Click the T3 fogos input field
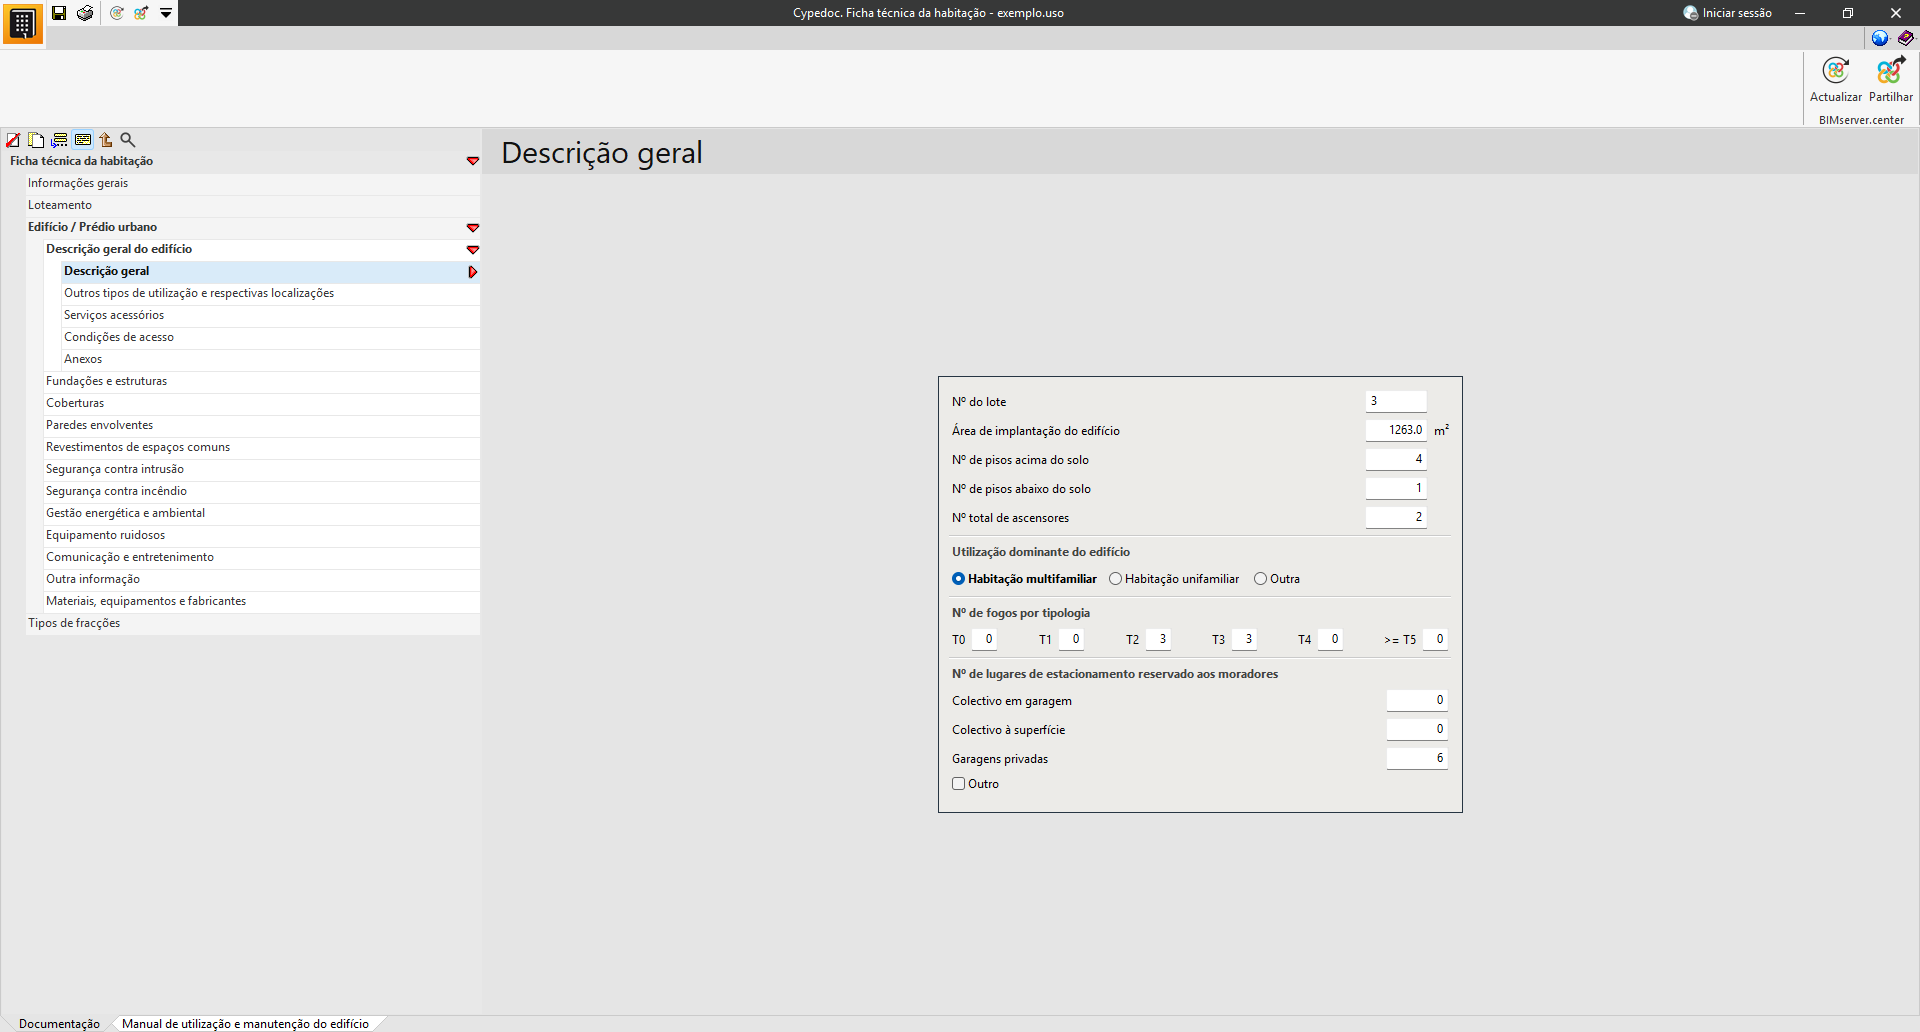The height and width of the screenshot is (1032, 1920). point(1244,639)
